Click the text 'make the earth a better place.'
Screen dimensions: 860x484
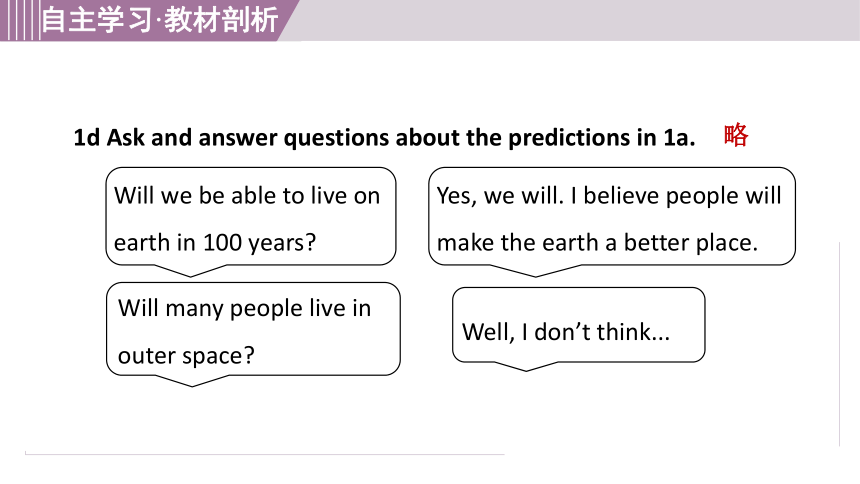coord(597,243)
